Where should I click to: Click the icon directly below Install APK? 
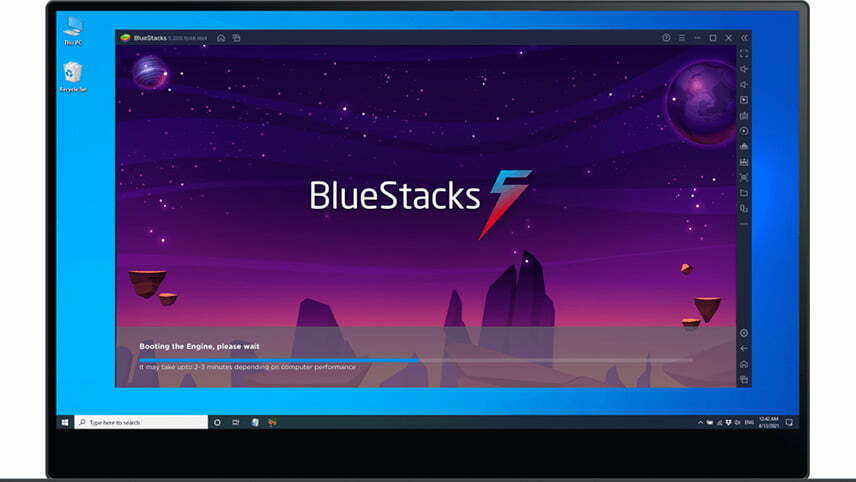(x=744, y=162)
